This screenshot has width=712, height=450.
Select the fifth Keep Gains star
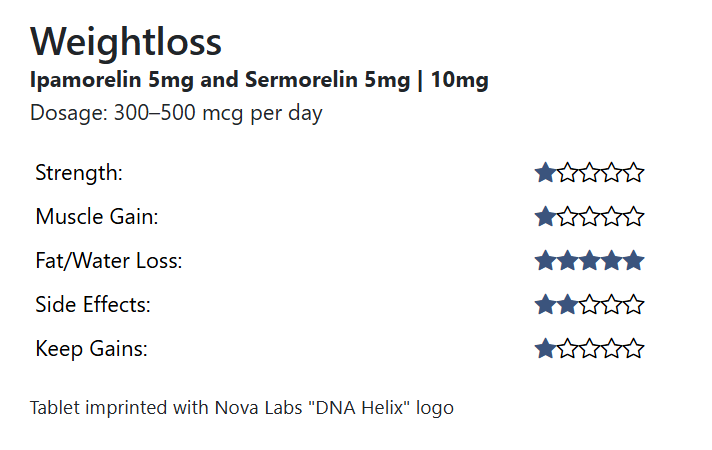coord(634,349)
